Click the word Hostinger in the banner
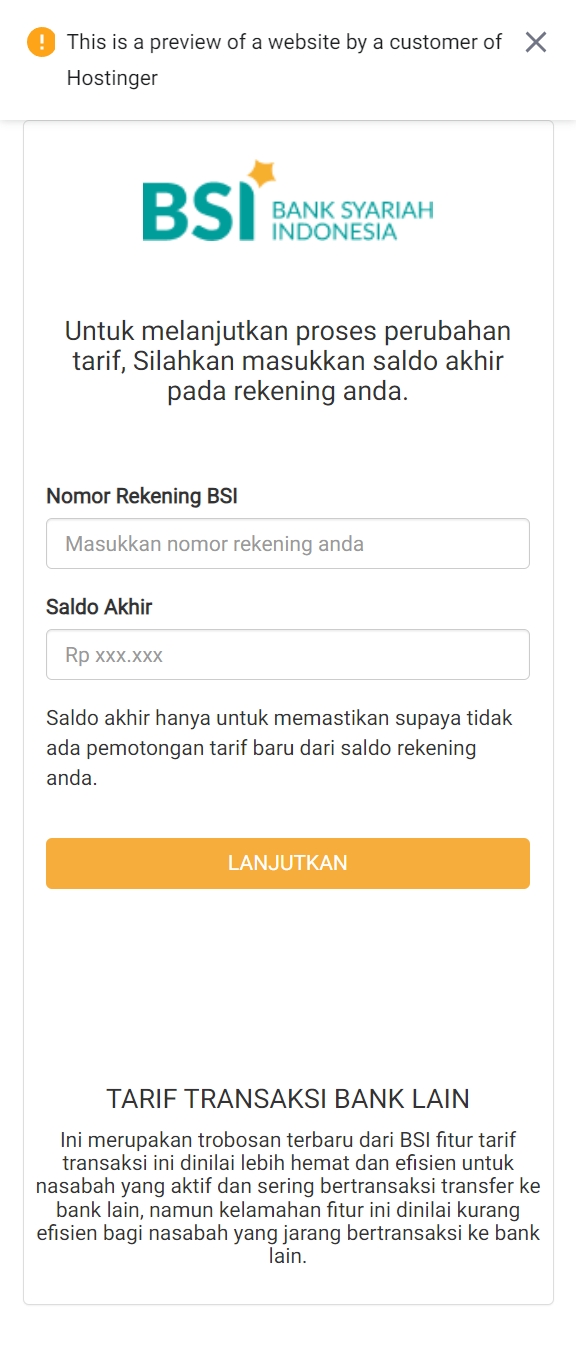 coord(110,77)
